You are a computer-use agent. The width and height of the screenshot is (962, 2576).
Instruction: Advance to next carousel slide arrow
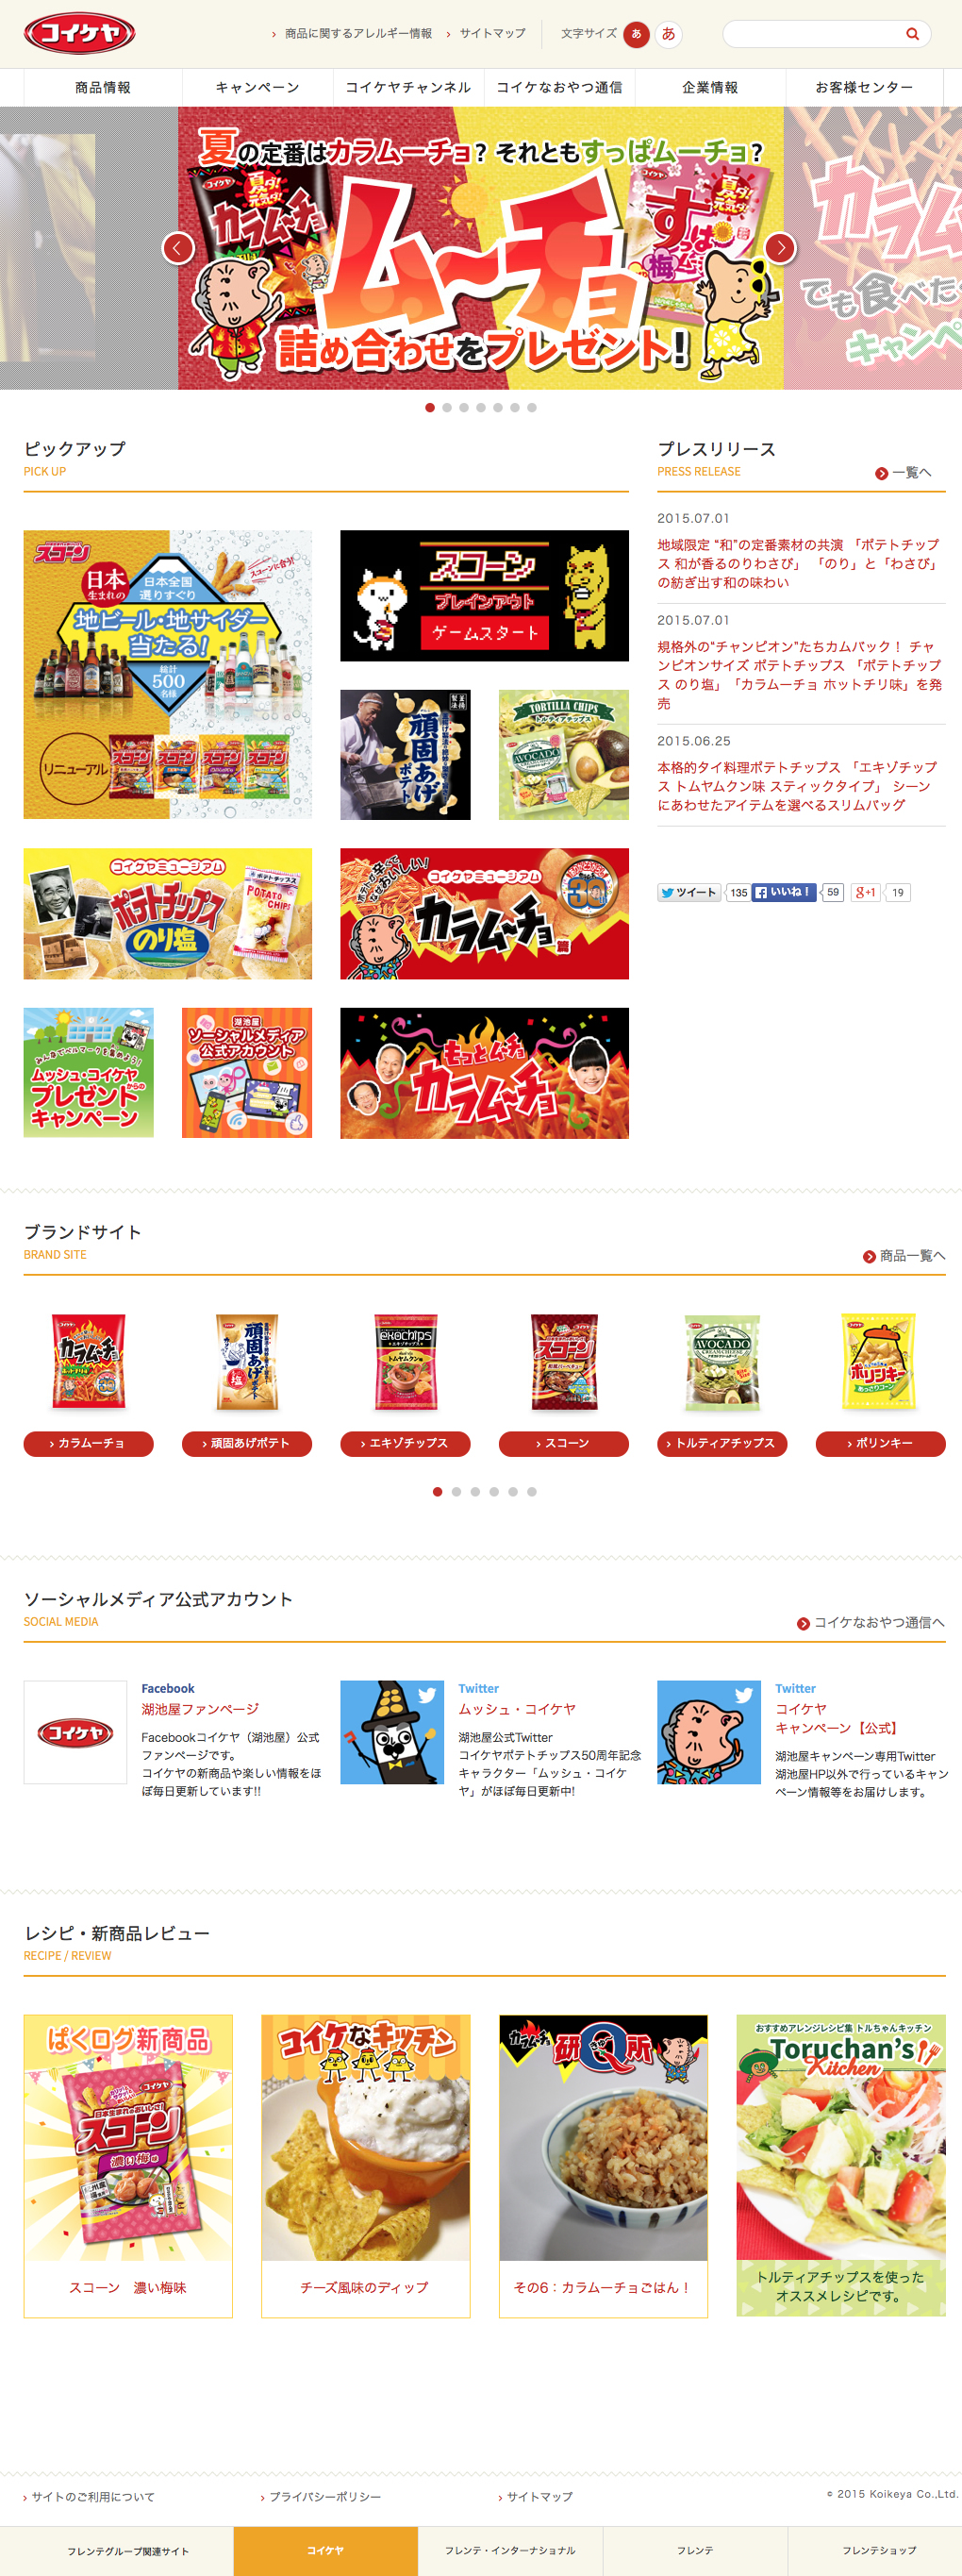pyautogui.click(x=780, y=248)
